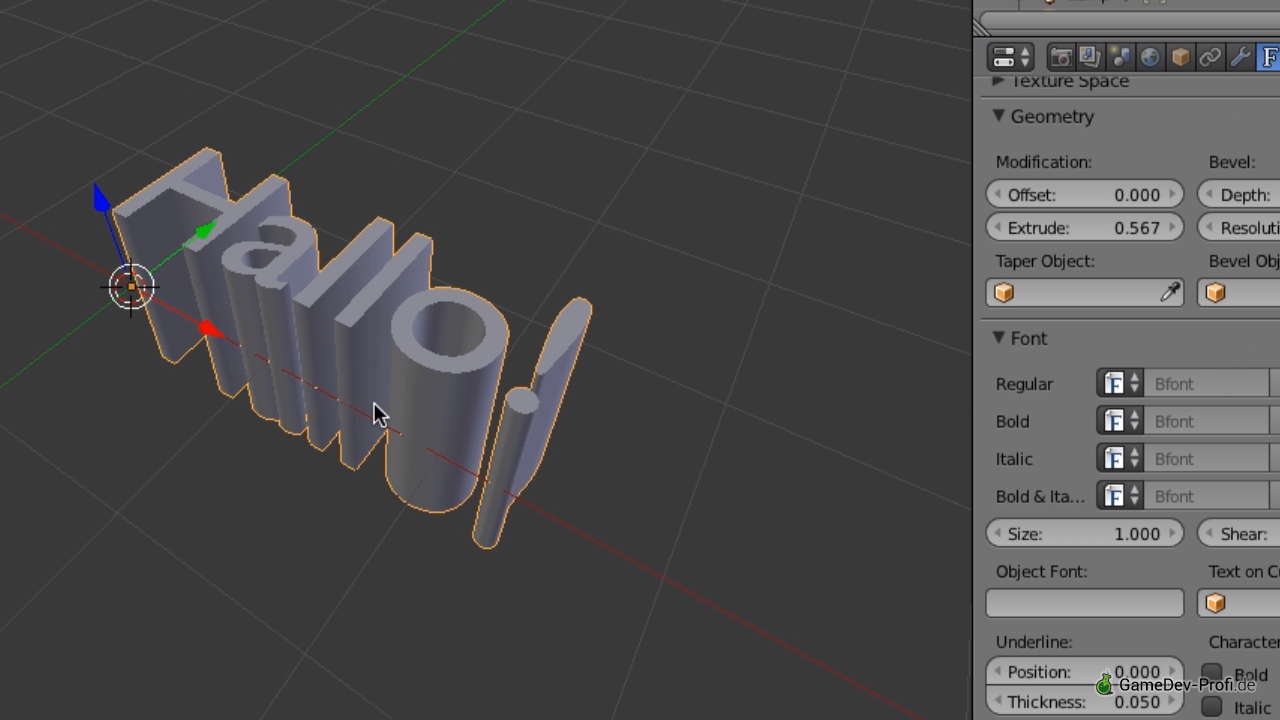
Task: Open Italic font browse dropdown
Action: (x=1121, y=459)
